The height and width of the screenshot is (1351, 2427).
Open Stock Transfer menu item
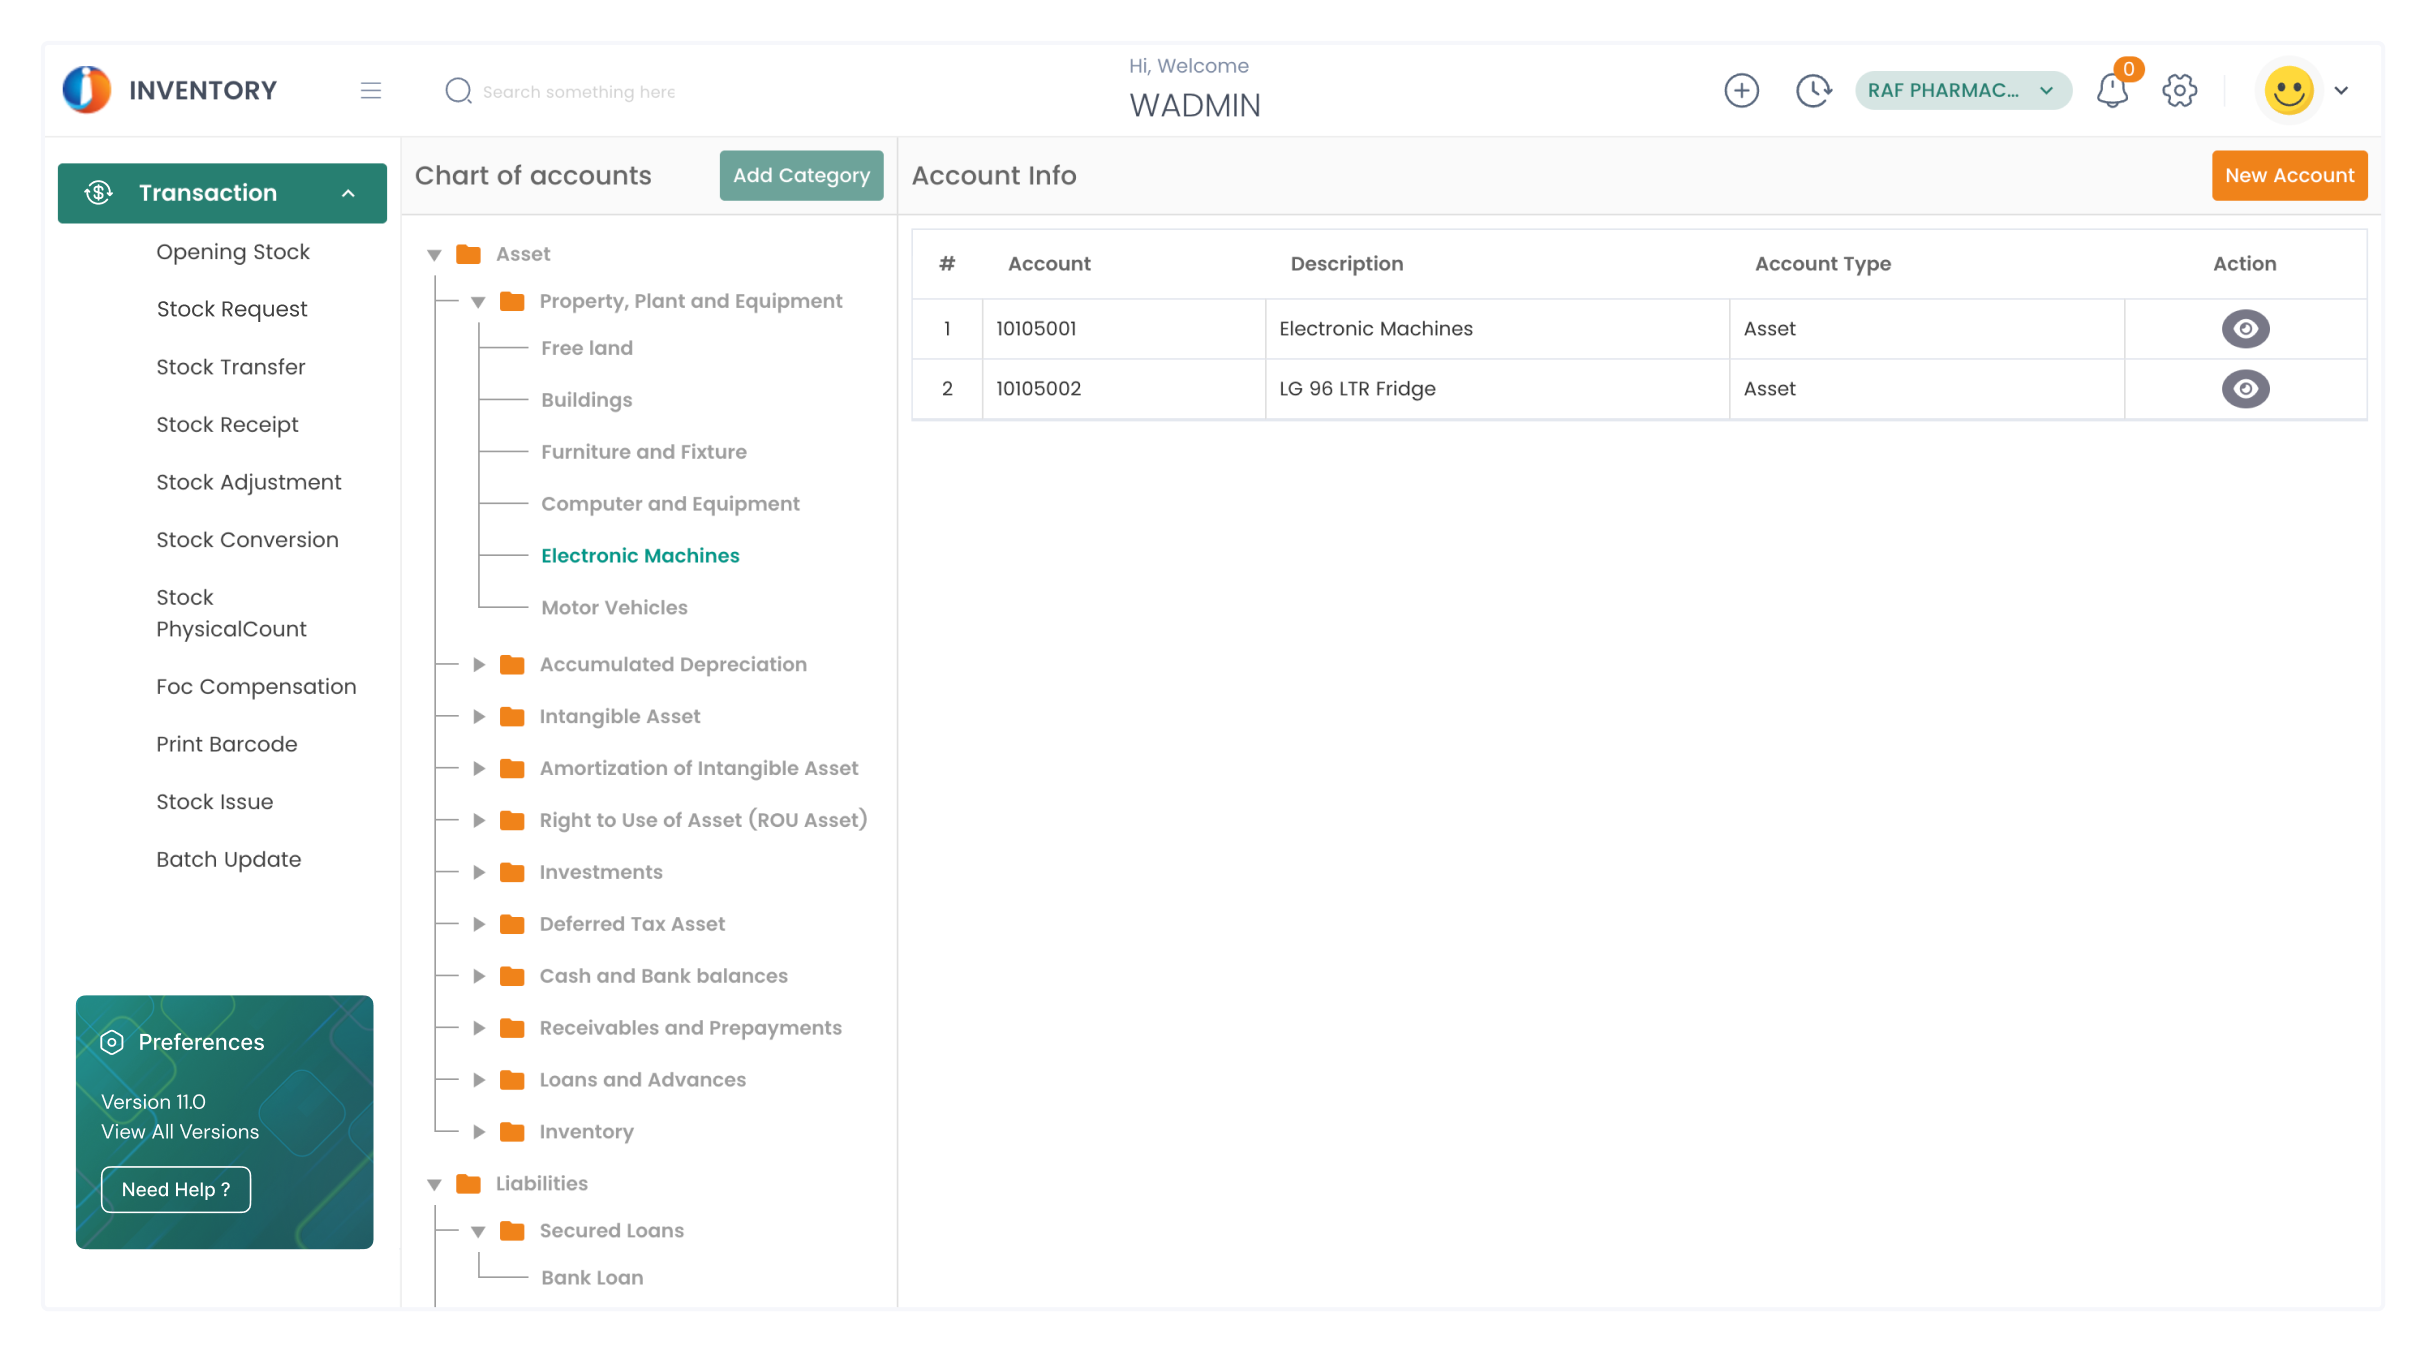point(230,367)
